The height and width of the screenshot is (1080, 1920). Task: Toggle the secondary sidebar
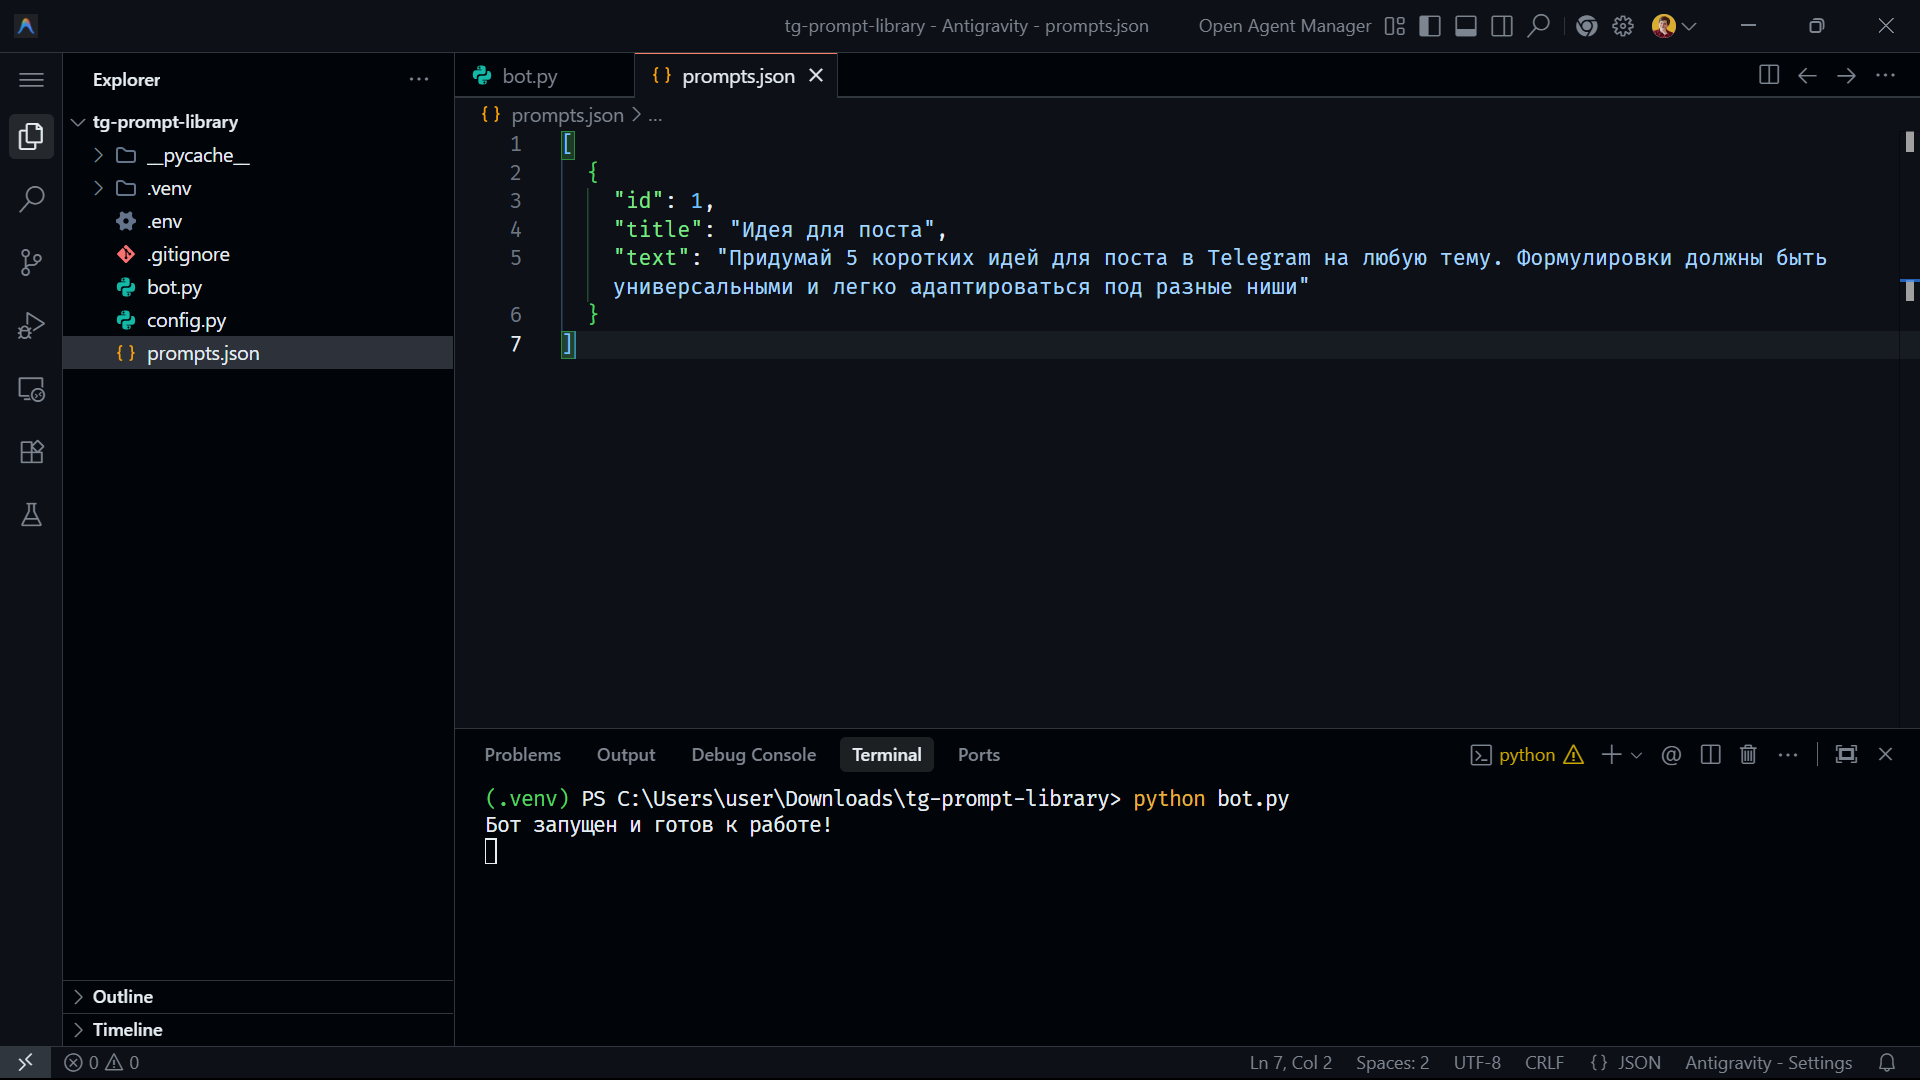tap(1501, 26)
